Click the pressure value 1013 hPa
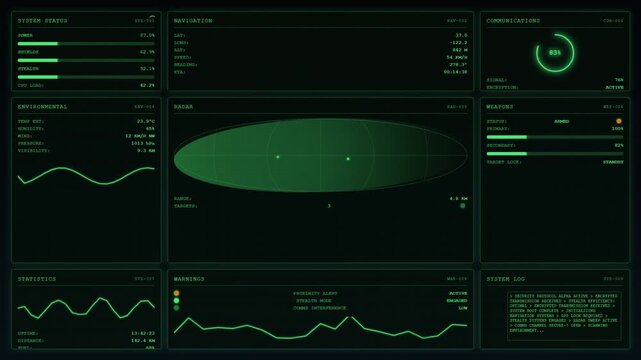 pos(143,143)
